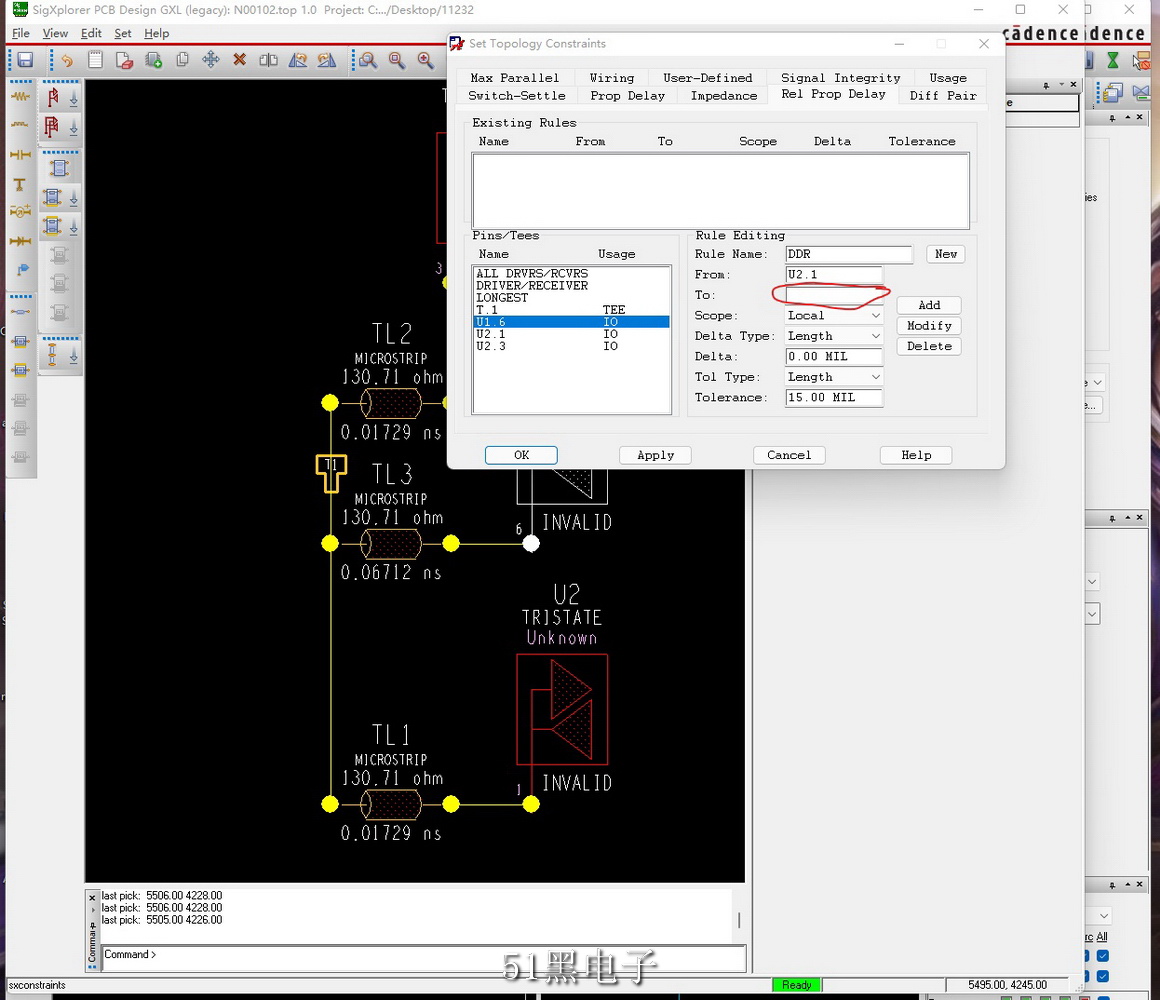Viewport: 1160px width, 1000px height.
Task: Switch to the Signal Integrity tab
Action: pyautogui.click(x=840, y=78)
